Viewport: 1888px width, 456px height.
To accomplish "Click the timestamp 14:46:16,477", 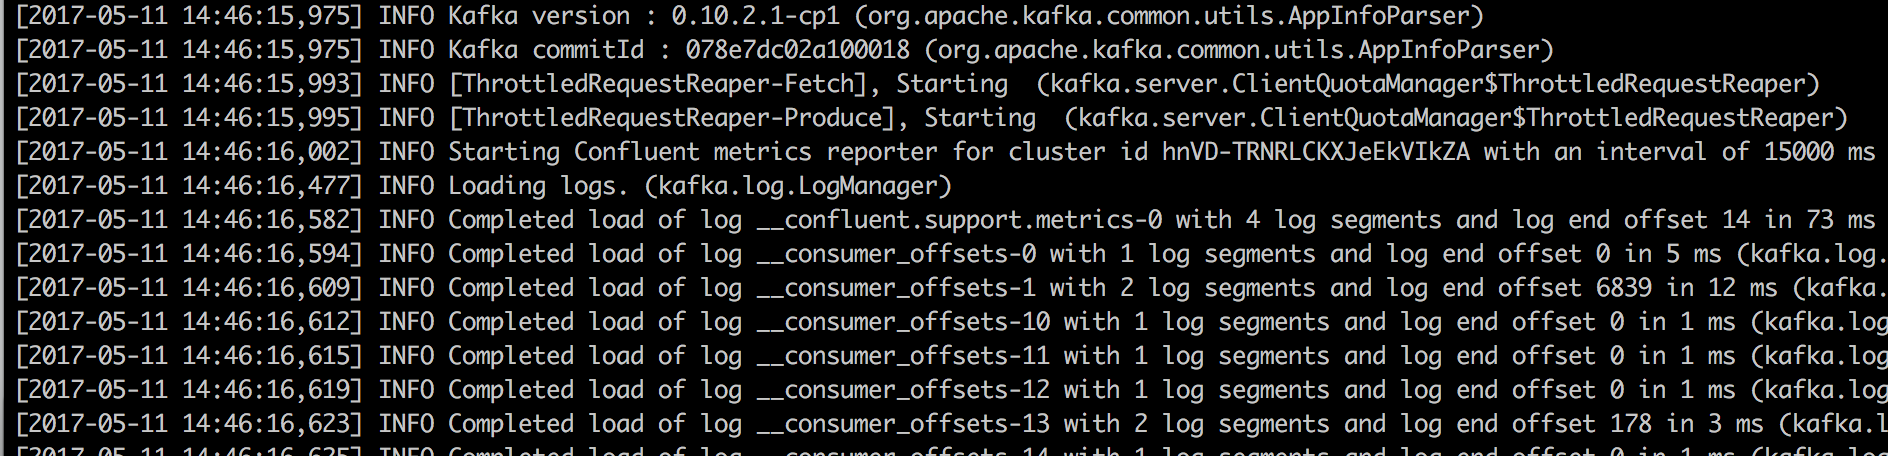I will 270,186.
